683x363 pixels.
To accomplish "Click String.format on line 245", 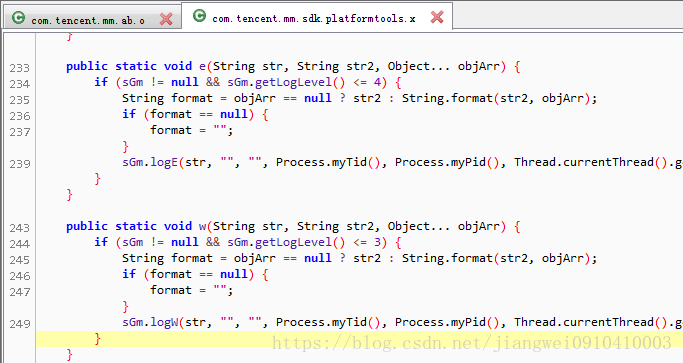I will pos(447,258).
